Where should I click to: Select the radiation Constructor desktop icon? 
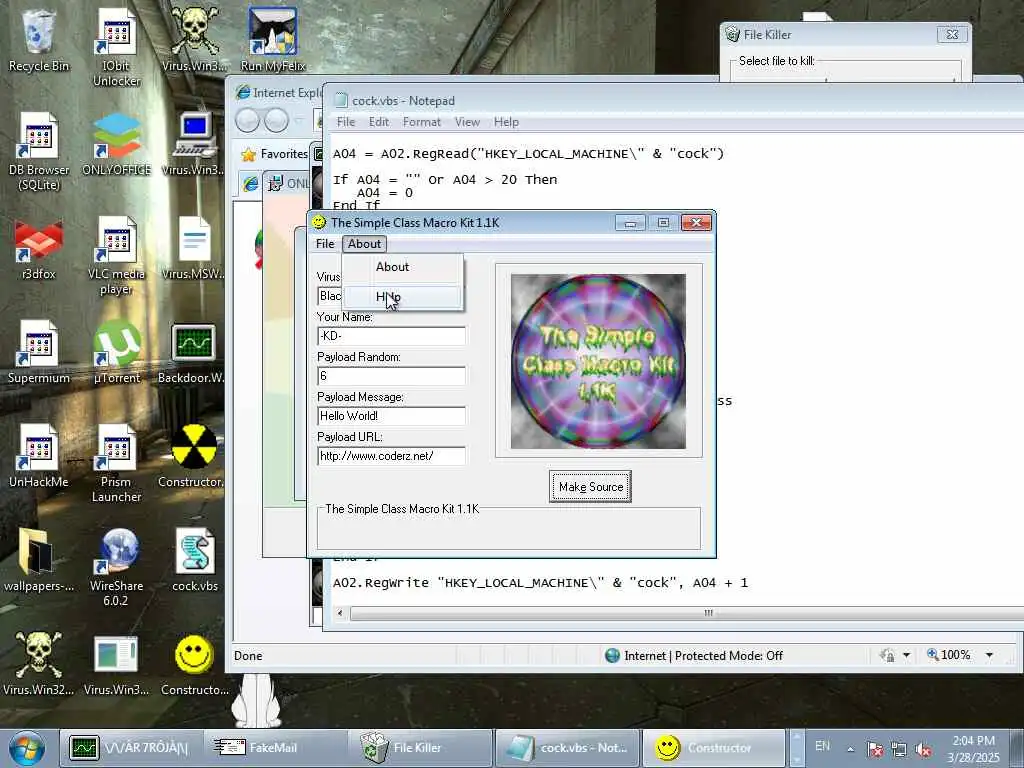192,456
